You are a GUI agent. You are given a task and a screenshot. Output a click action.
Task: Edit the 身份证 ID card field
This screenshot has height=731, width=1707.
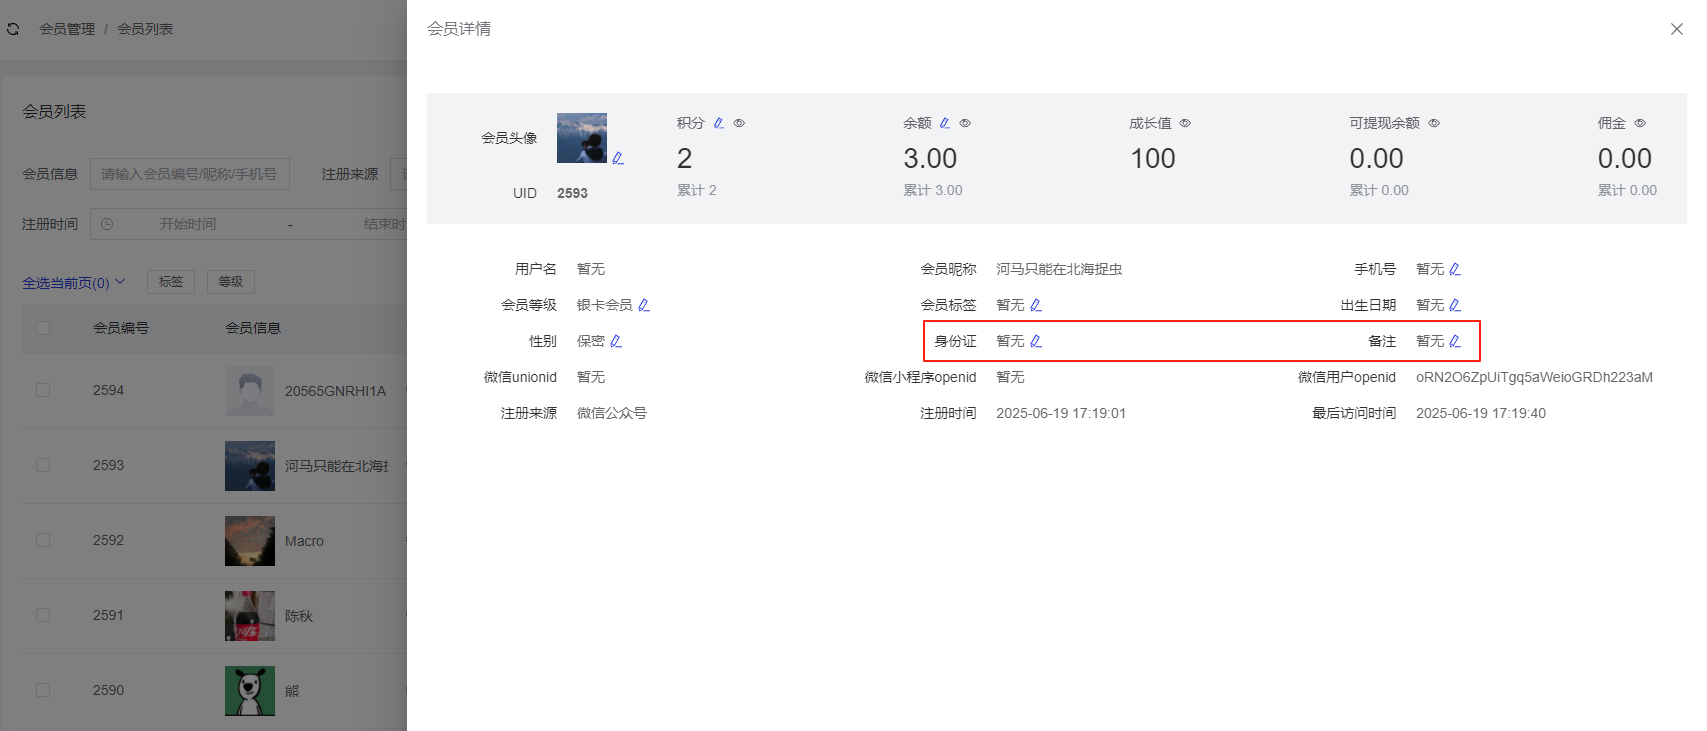(1036, 341)
